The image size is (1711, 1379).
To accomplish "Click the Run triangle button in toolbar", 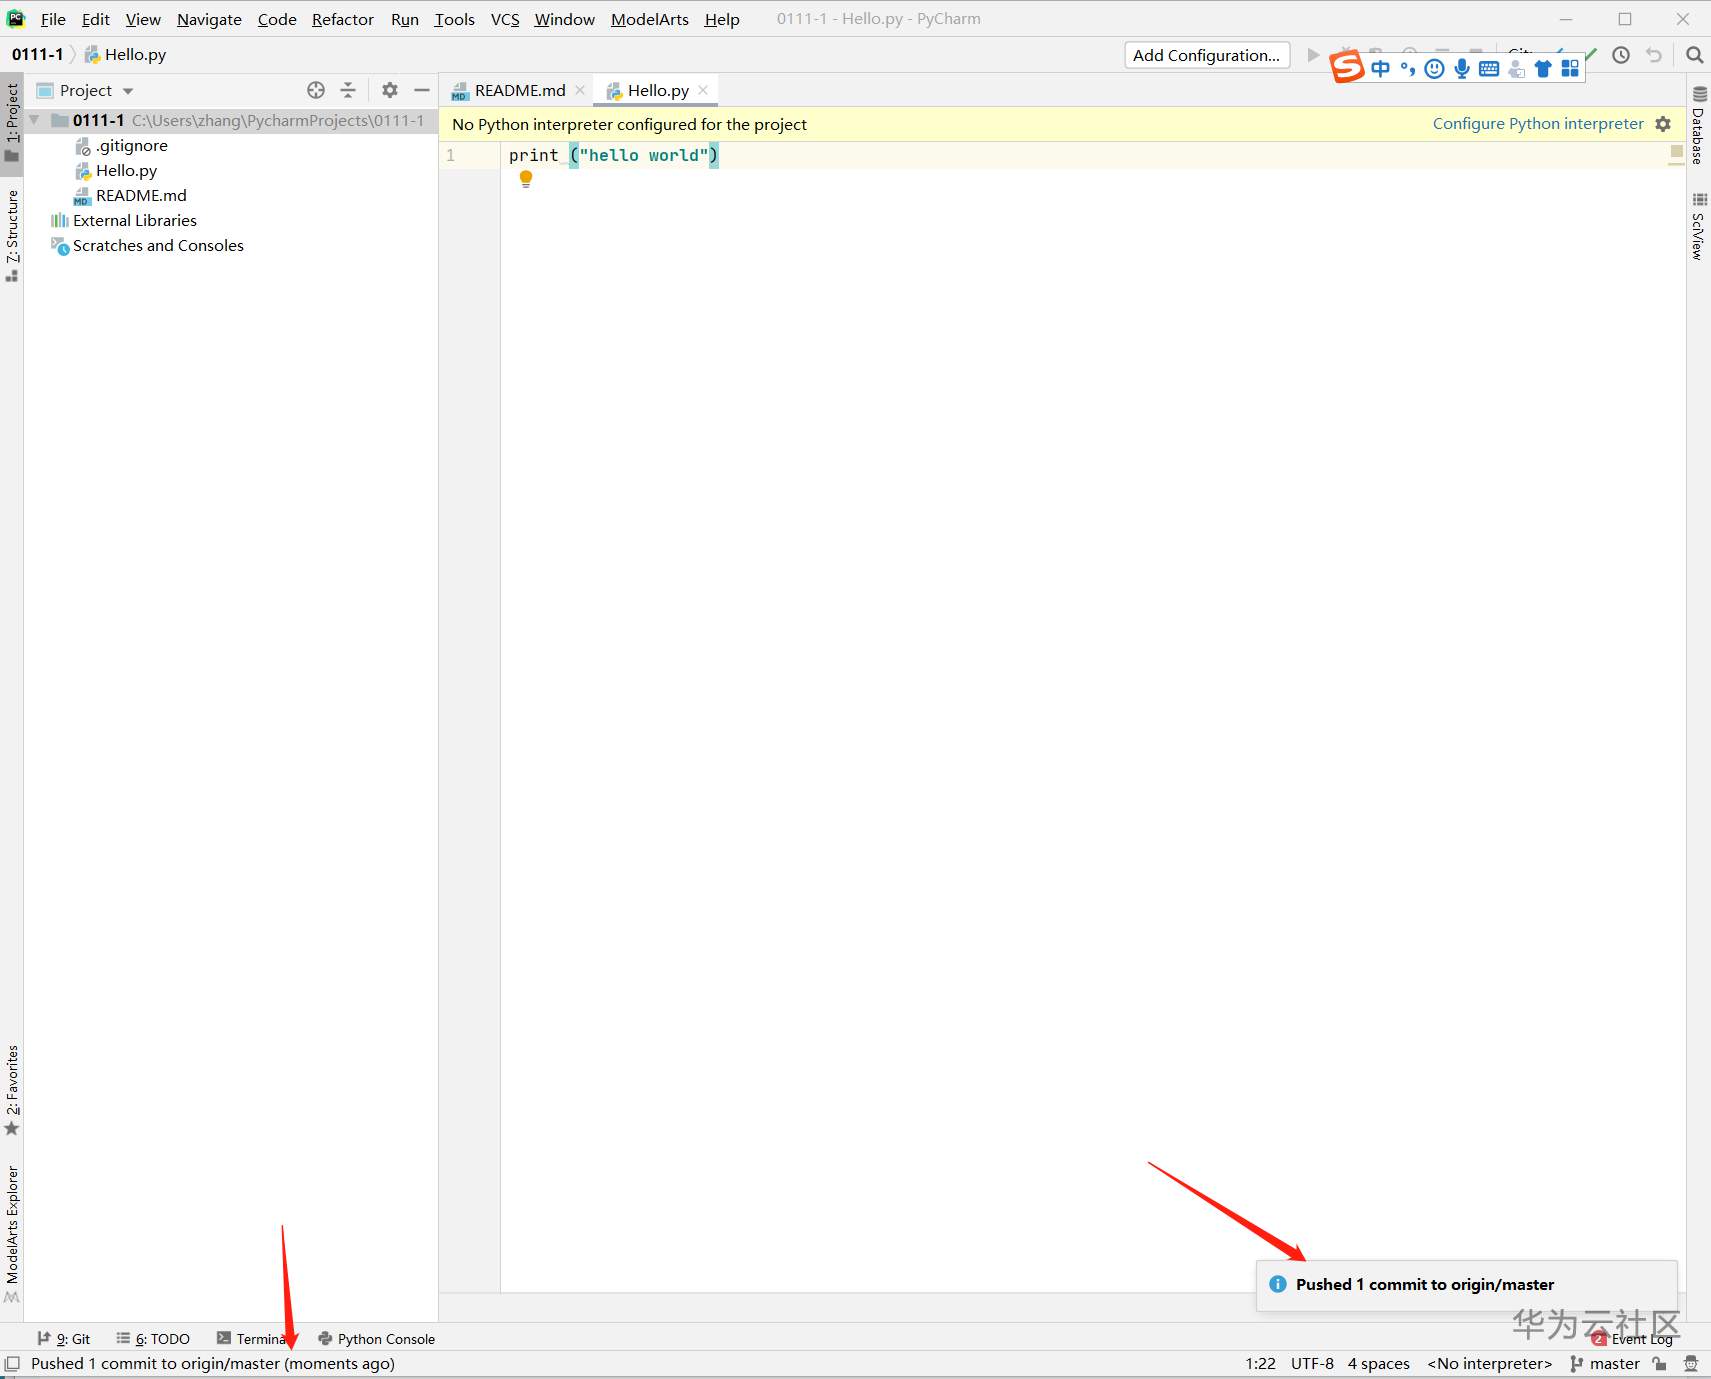I will point(1313,55).
